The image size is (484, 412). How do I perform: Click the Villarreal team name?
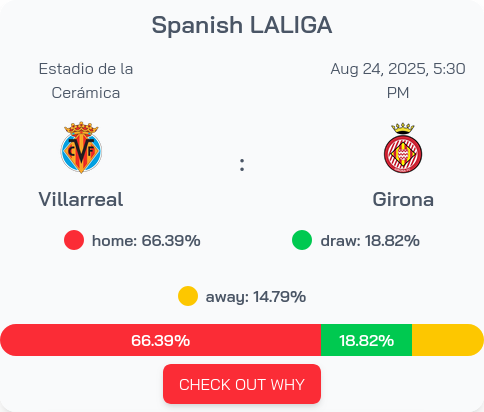(81, 199)
